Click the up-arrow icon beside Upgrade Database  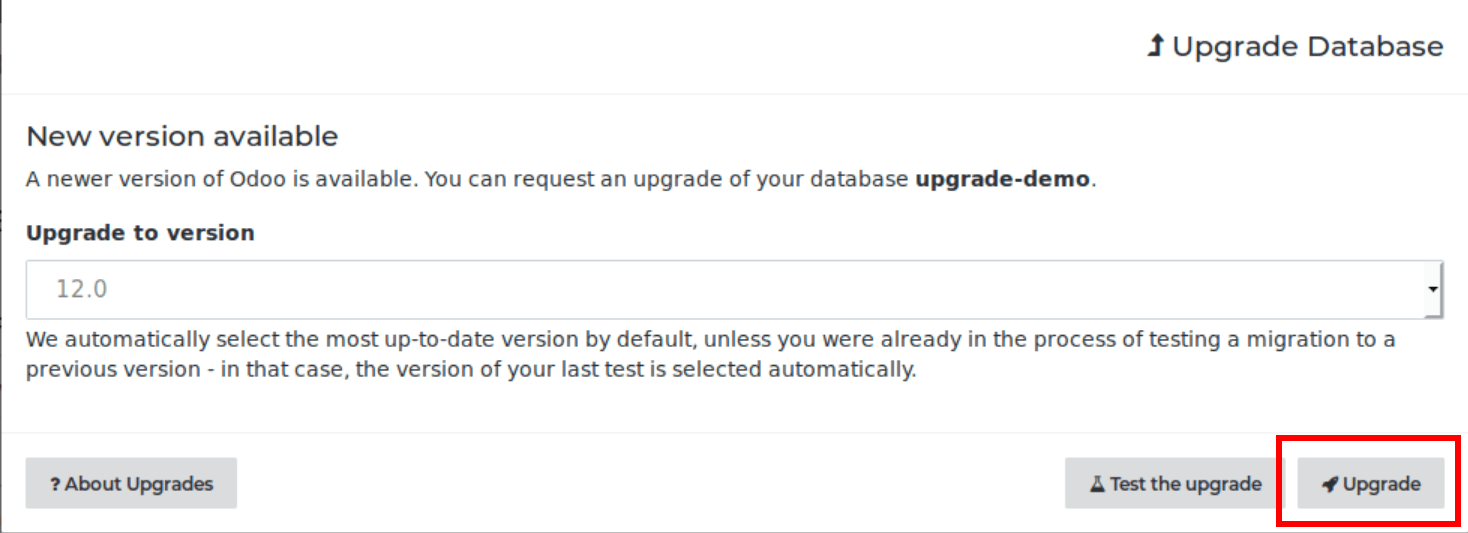pos(1155,46)
